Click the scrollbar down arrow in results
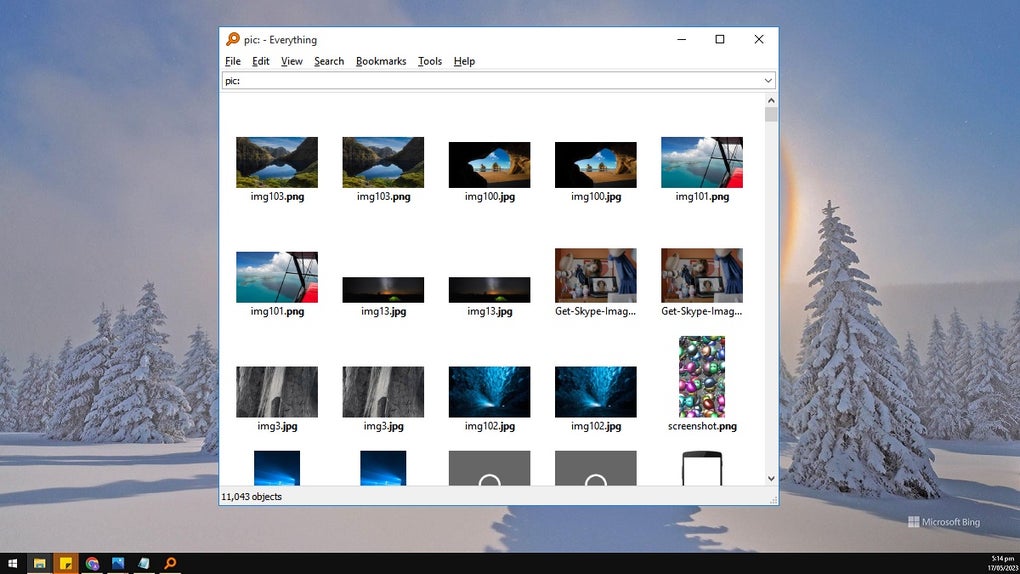The width and height of the screenshot is (1020, 574). [771, 478]
